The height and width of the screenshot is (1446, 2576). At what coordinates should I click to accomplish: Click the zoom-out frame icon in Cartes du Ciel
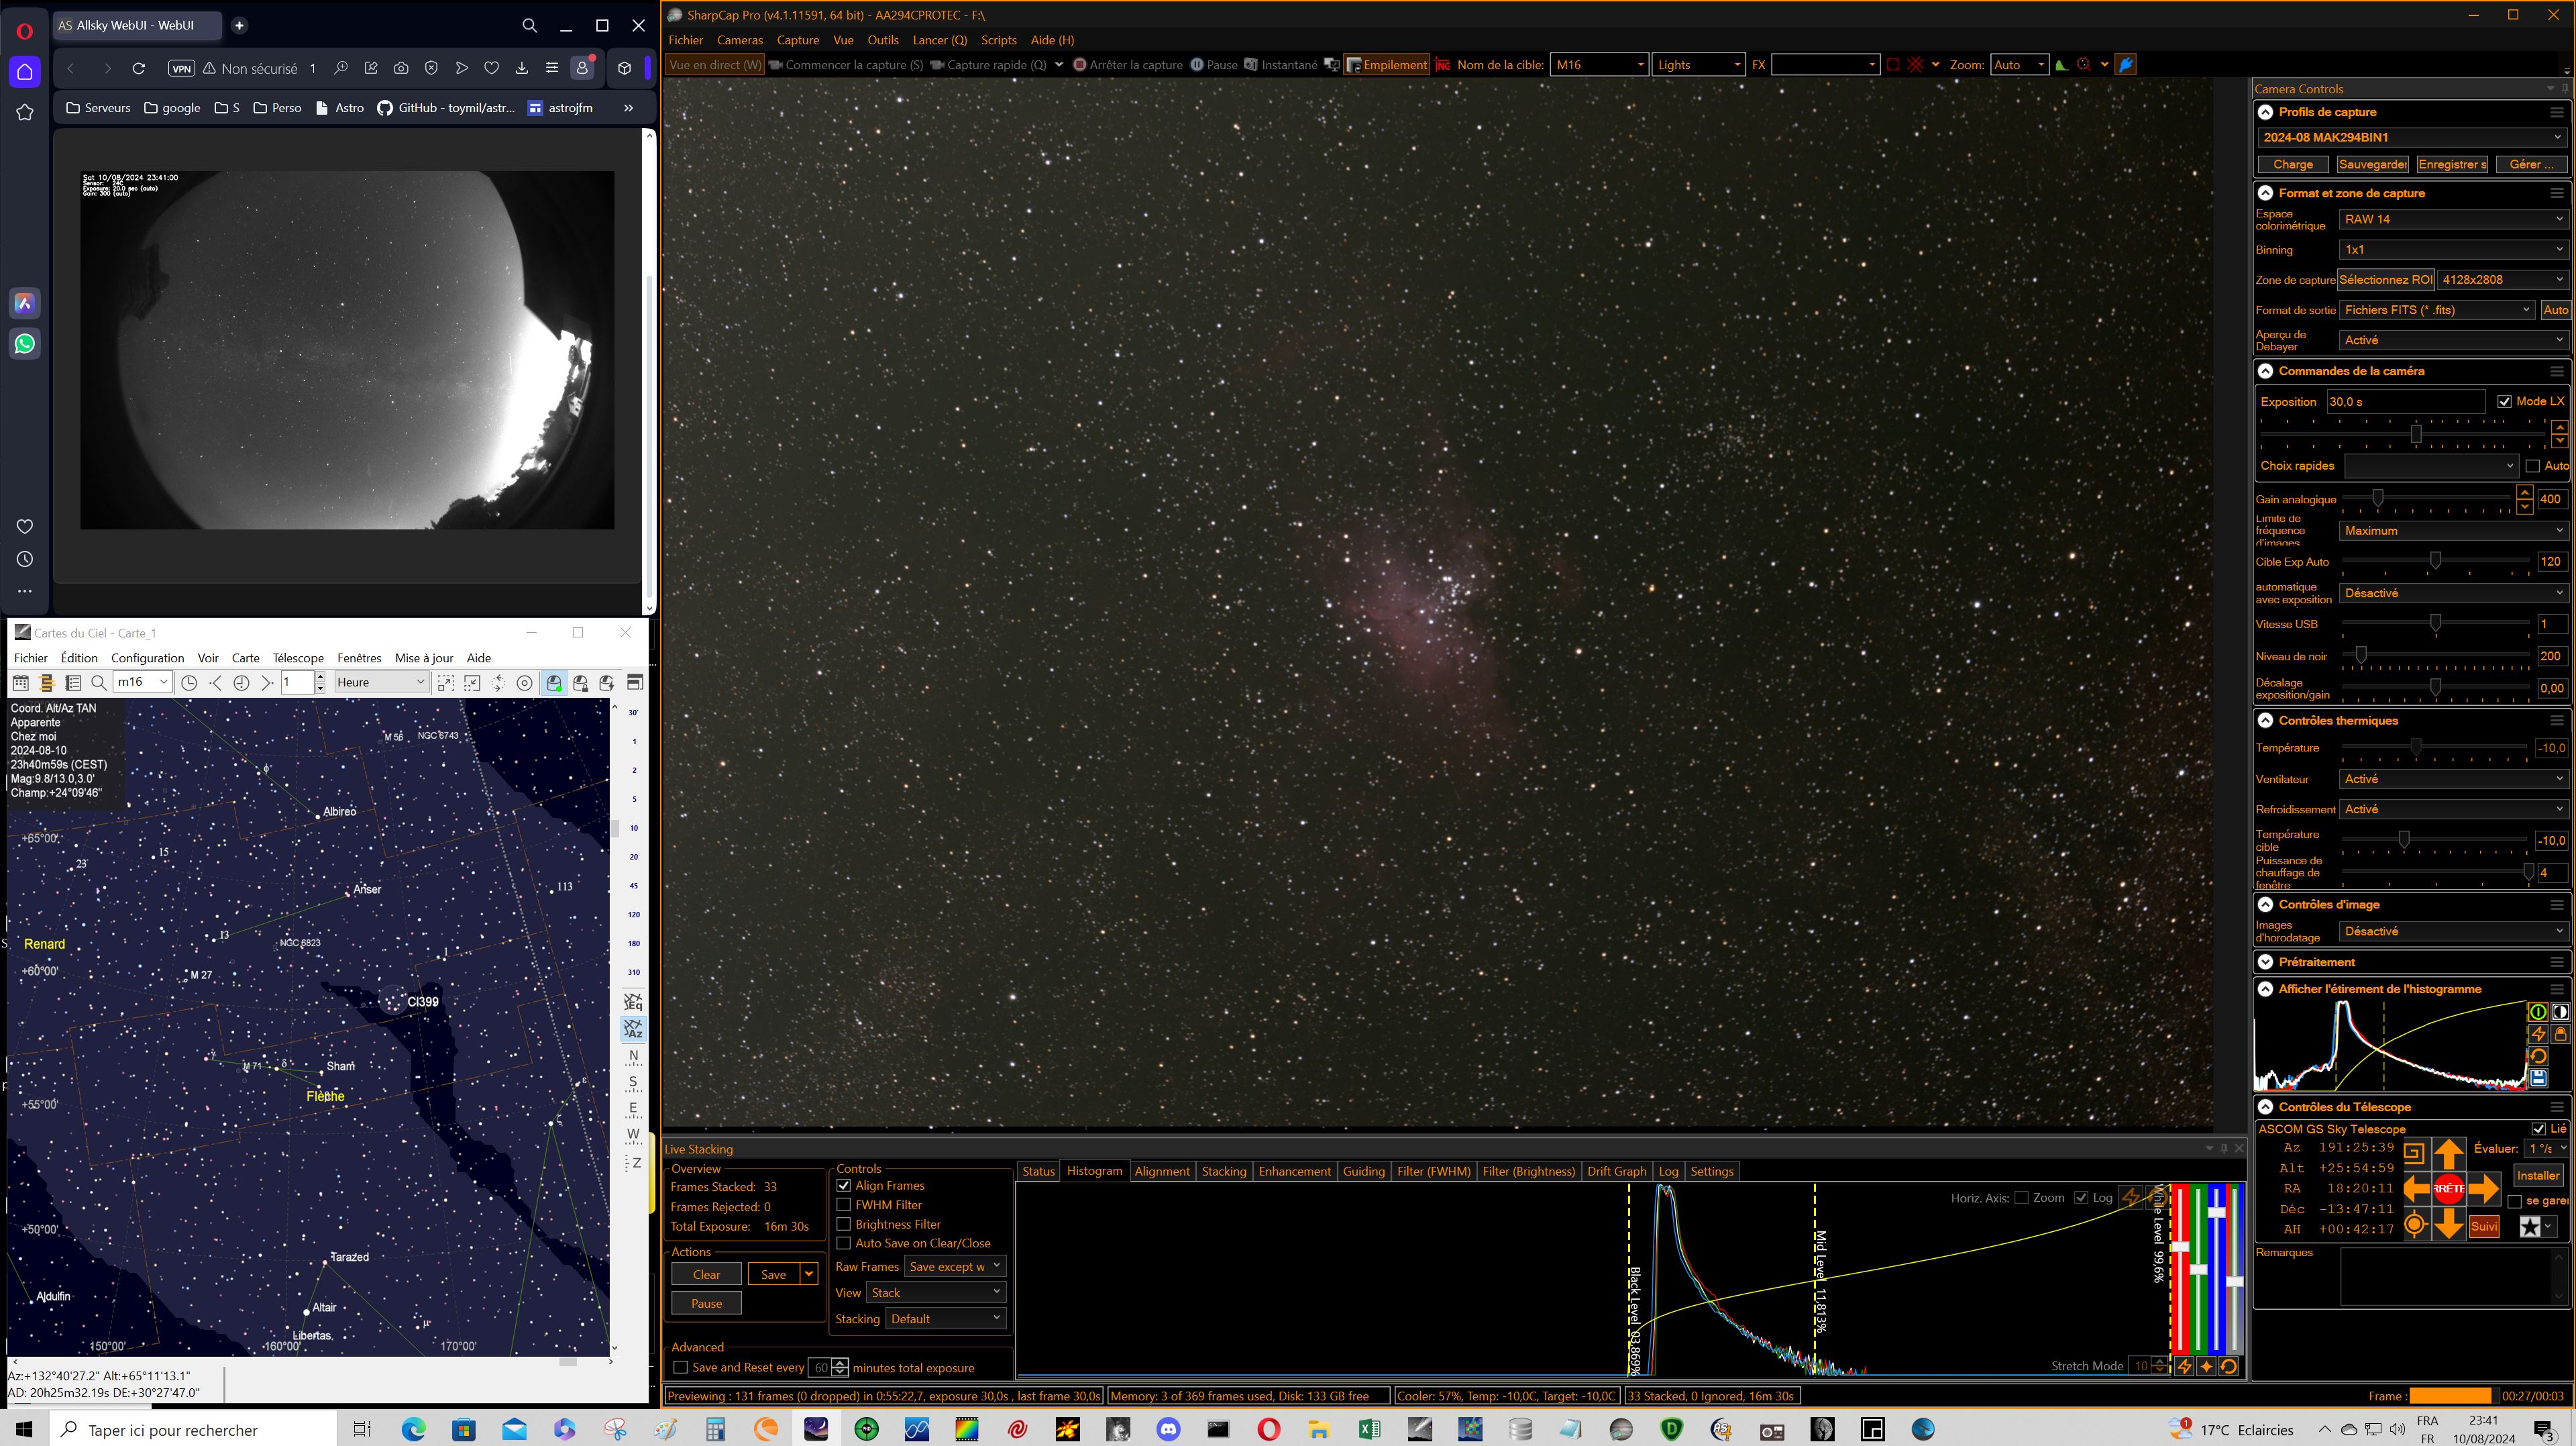pos(472,683)
